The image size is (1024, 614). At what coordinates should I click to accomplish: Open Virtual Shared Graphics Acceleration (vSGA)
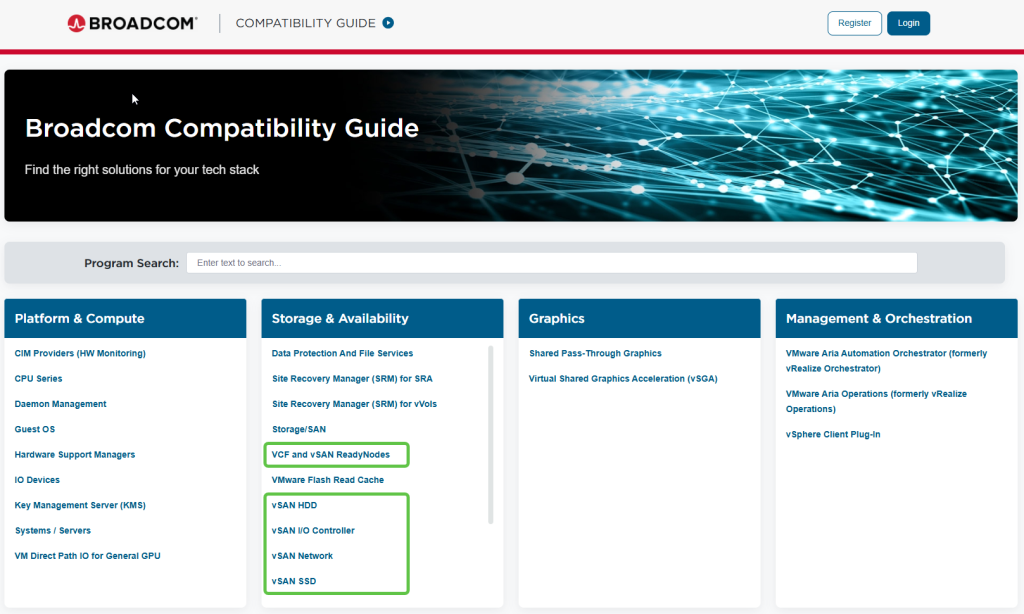point(623,379)
